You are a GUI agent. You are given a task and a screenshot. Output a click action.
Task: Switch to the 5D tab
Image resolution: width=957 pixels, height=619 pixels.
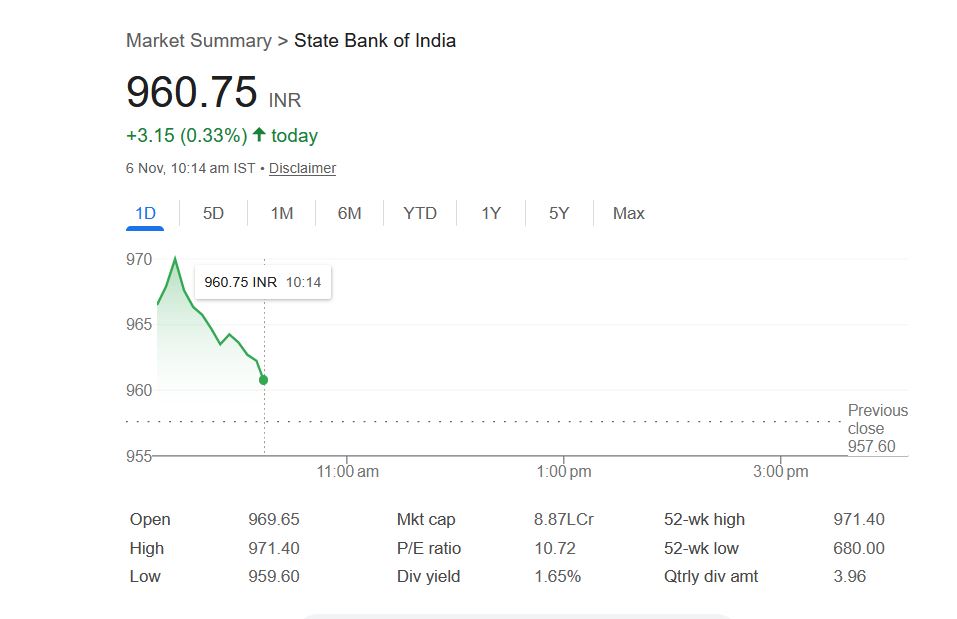(x=213, y=213)
